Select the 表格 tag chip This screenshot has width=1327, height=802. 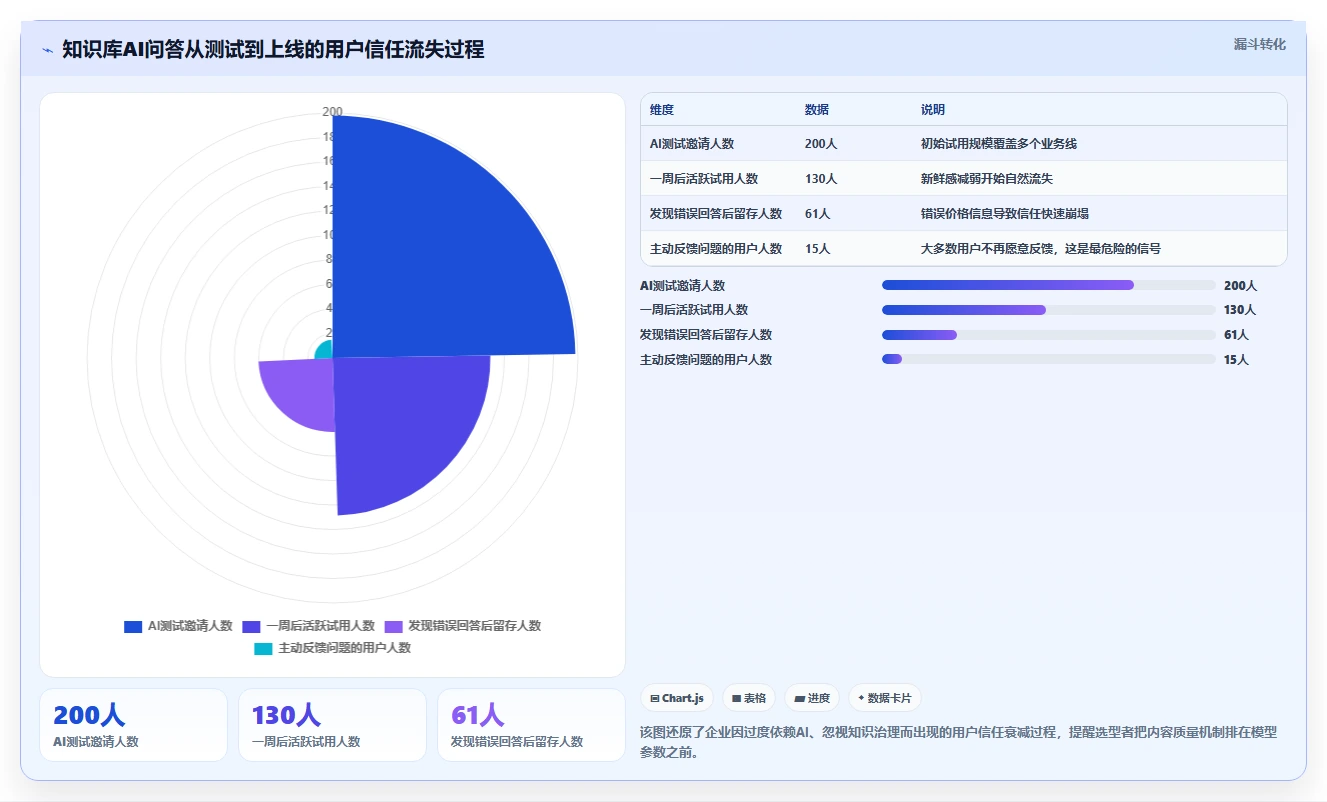coord(749,698)
